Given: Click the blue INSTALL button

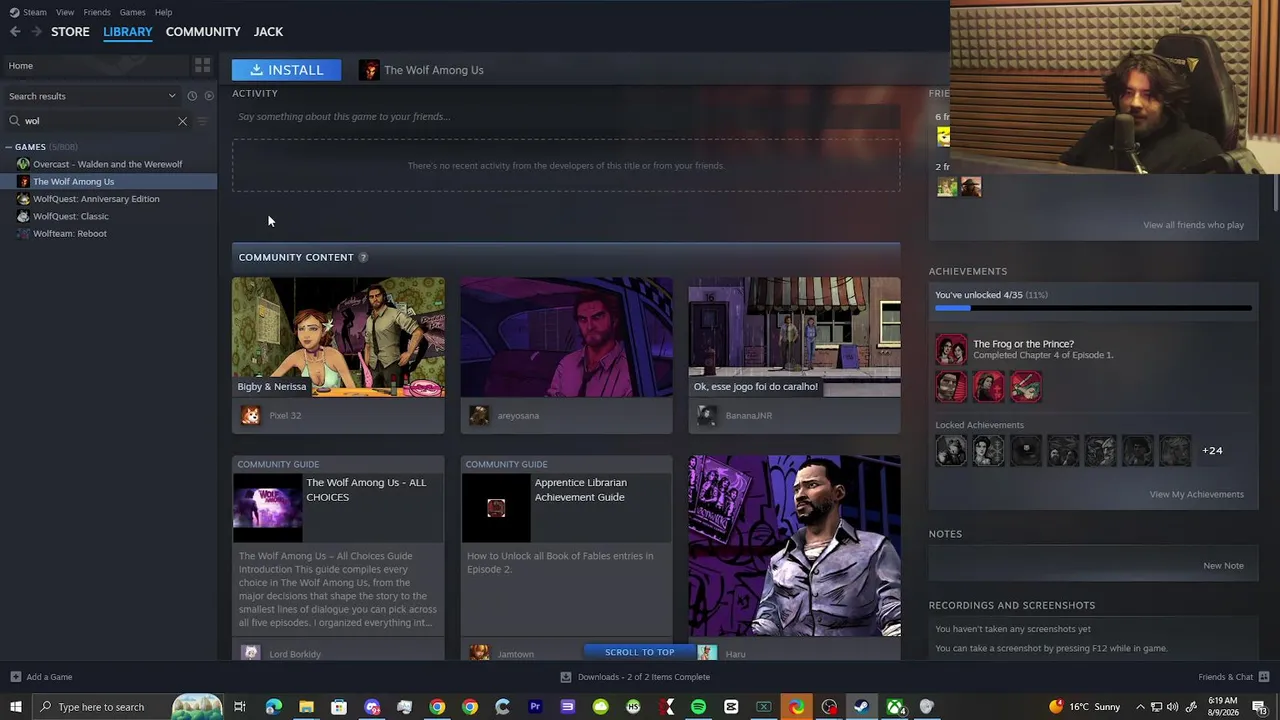Looking at the screenshot, I should click(286, 70).
